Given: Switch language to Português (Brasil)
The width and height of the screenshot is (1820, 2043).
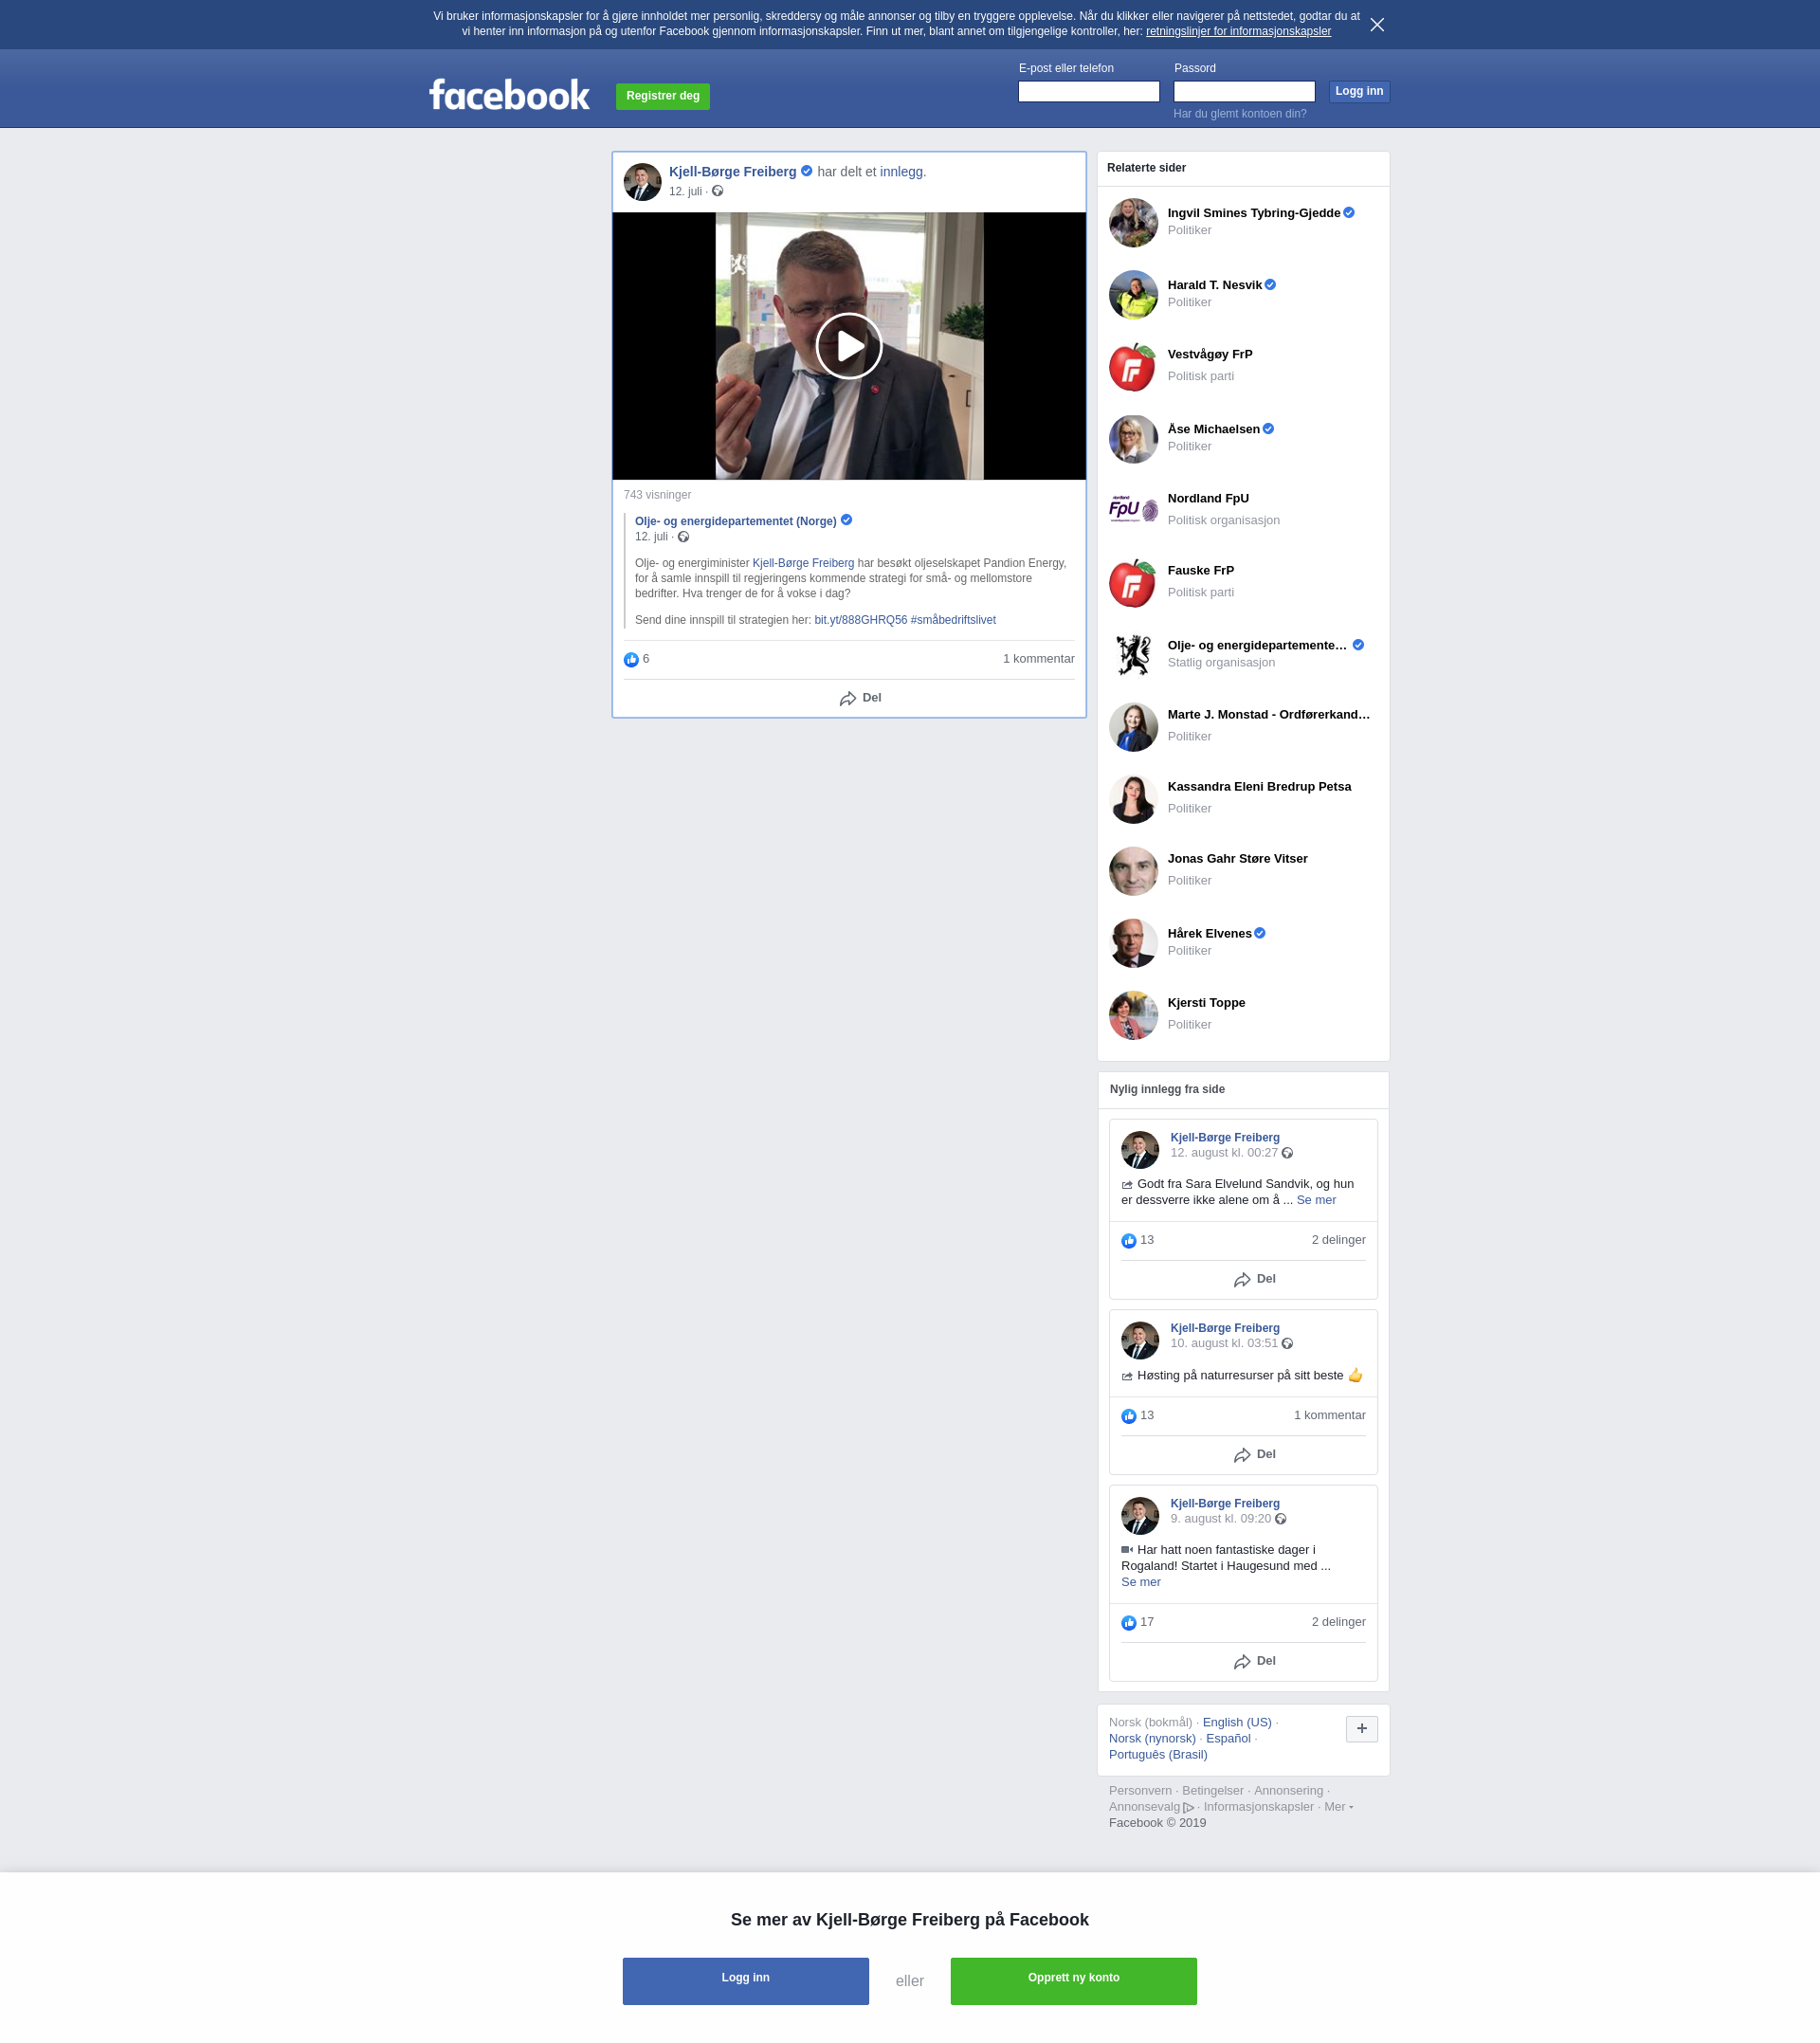Looking at the screenshot, I should click(x=1157, y=1754).
